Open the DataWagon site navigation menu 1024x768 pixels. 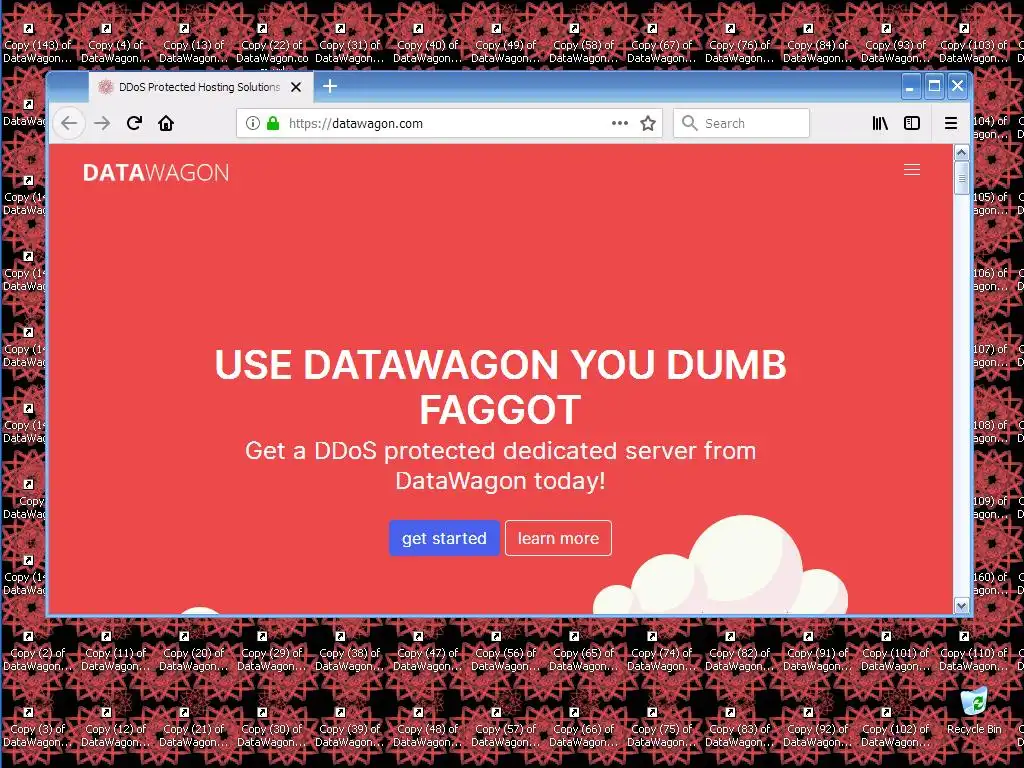click(912, 170)
